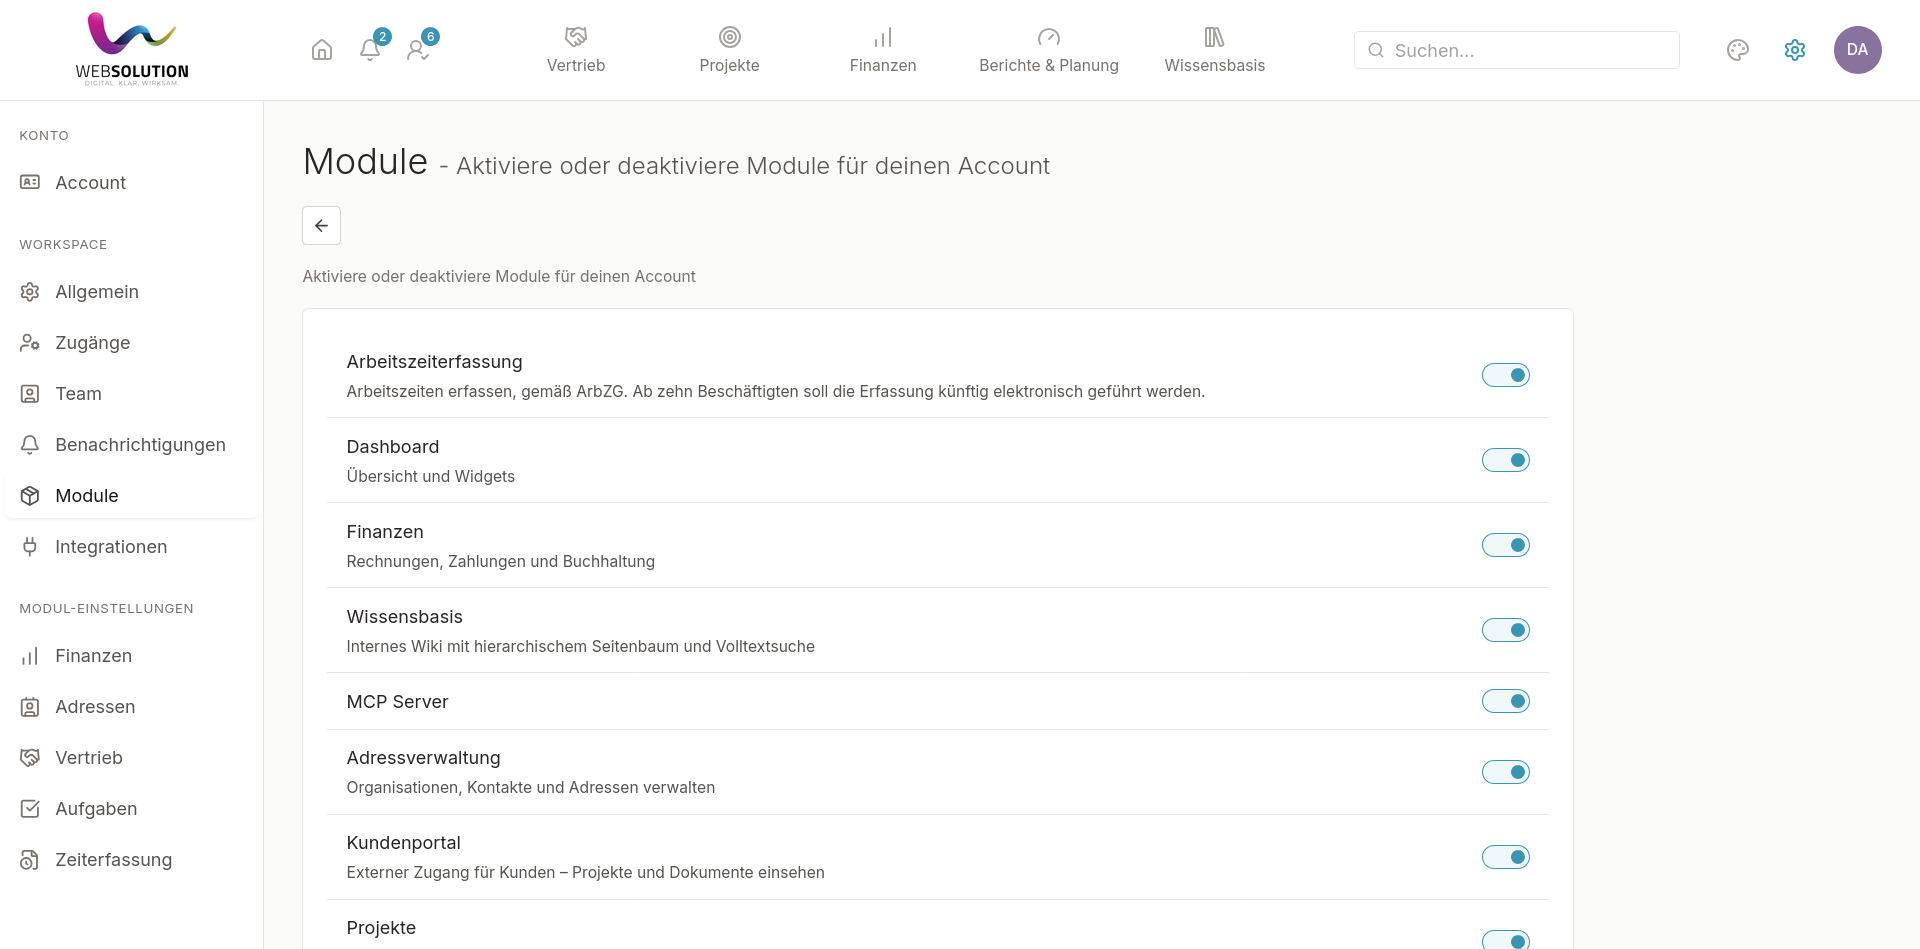Click the Arbeitszeiterfassung module title

coord(435,362)
